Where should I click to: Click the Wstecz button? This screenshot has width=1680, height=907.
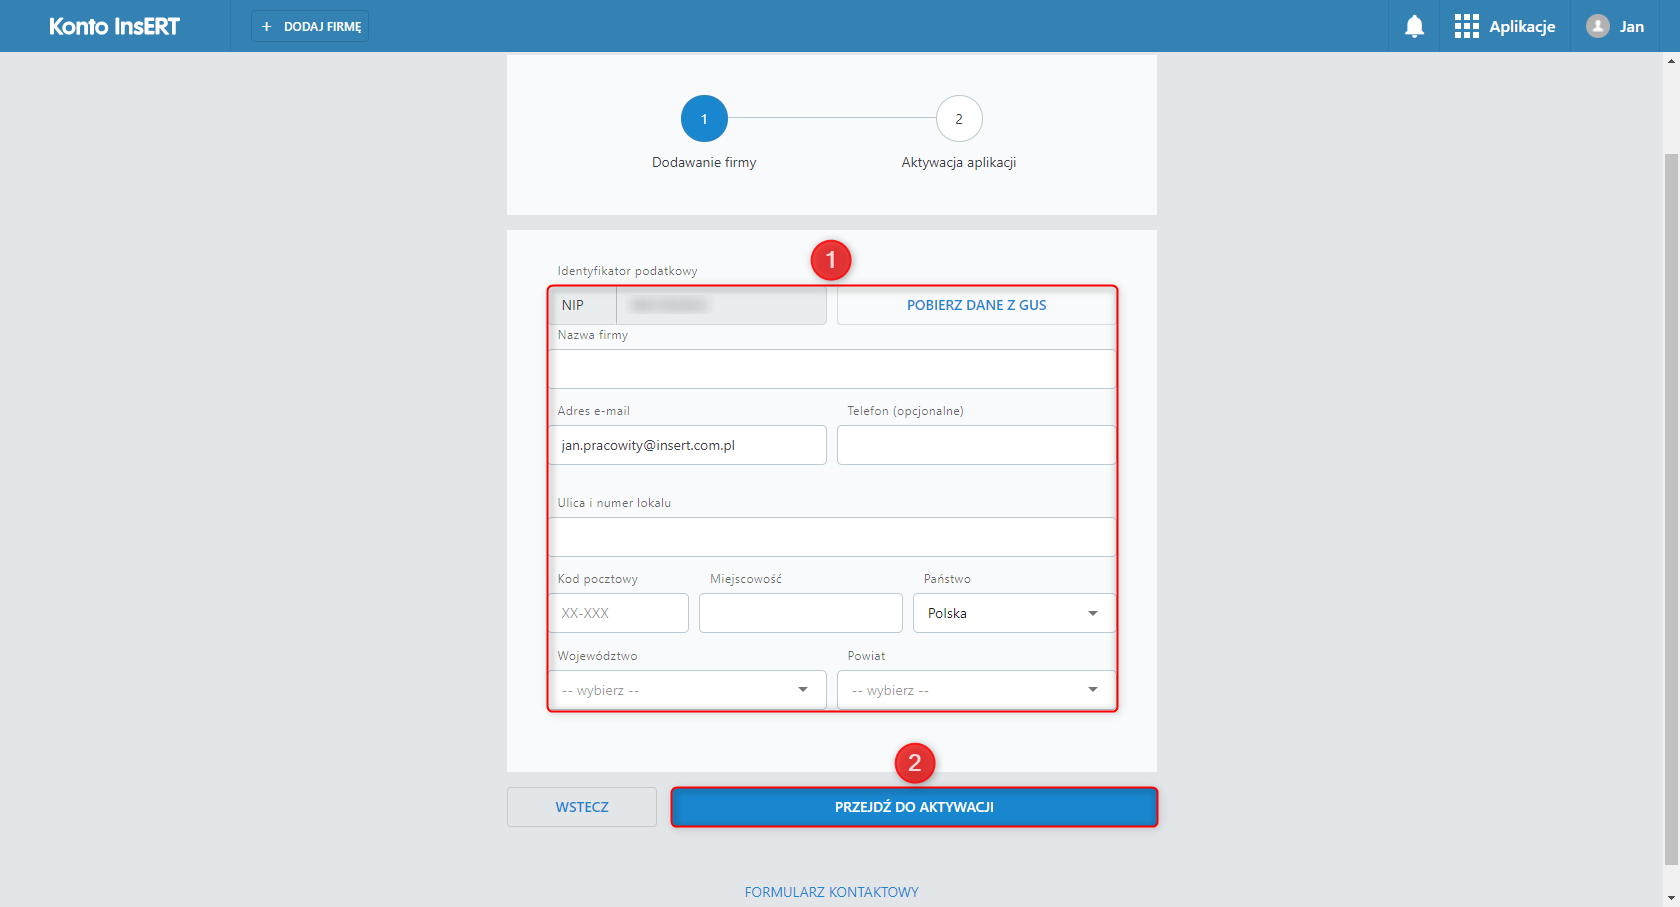(582, 807)
